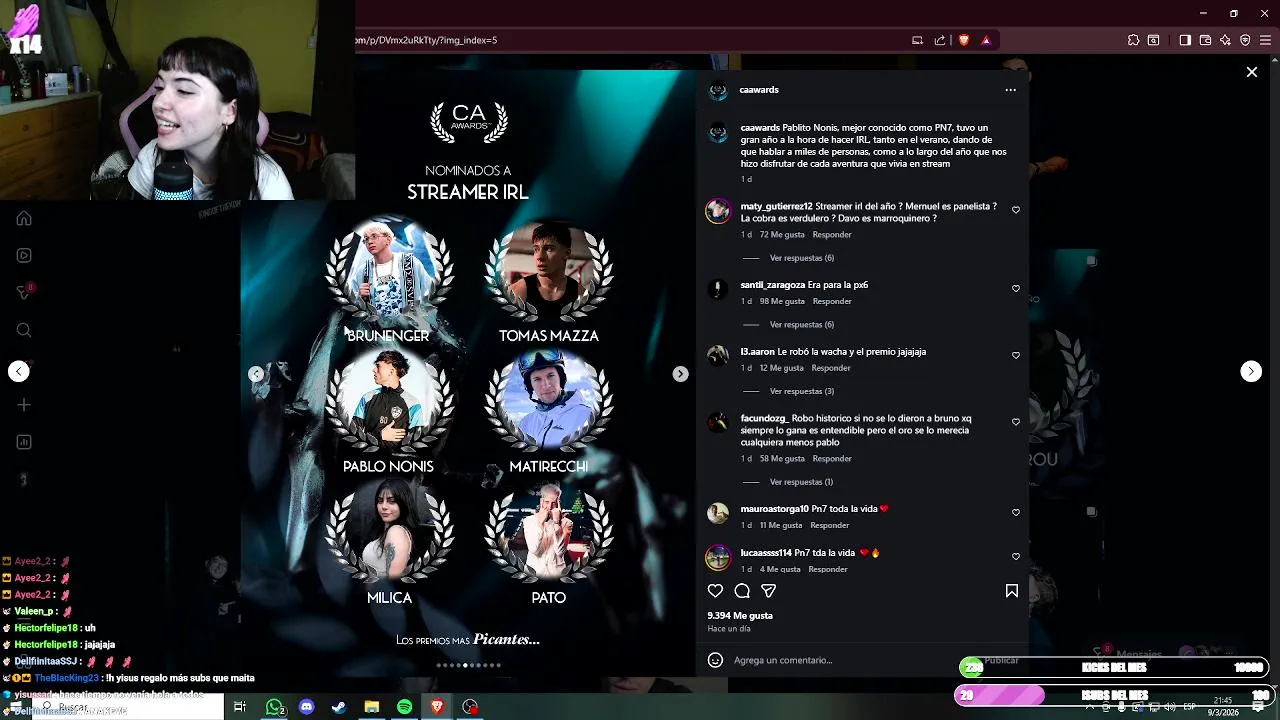Show 72 Me gusta on maty_gutierrez12's comment

782,235
